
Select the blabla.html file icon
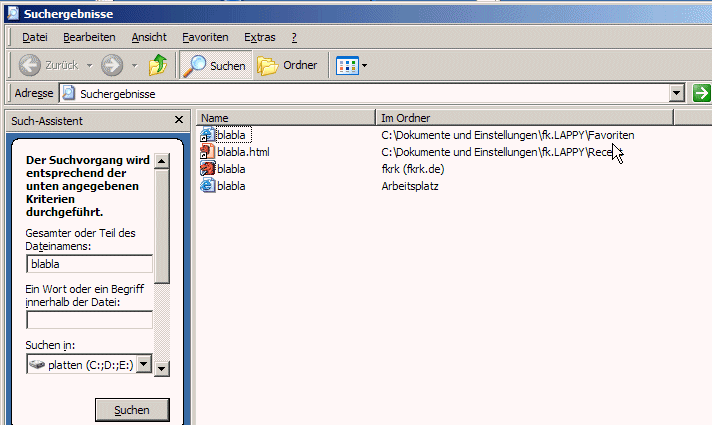(x=208, y=152)
